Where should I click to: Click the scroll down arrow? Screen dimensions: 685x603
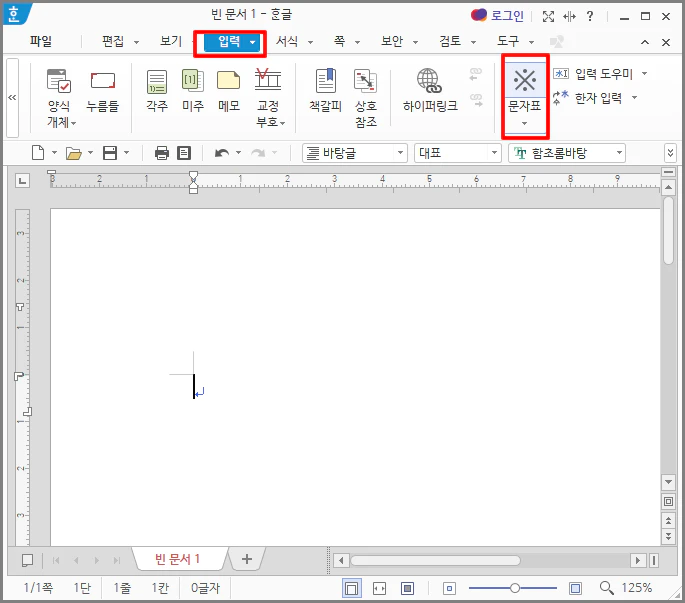point(668,482)
